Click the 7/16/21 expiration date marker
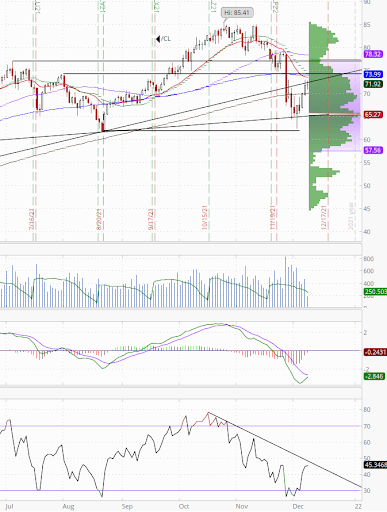Viewport: 387px width, 512px height. (x=32, y=219)
